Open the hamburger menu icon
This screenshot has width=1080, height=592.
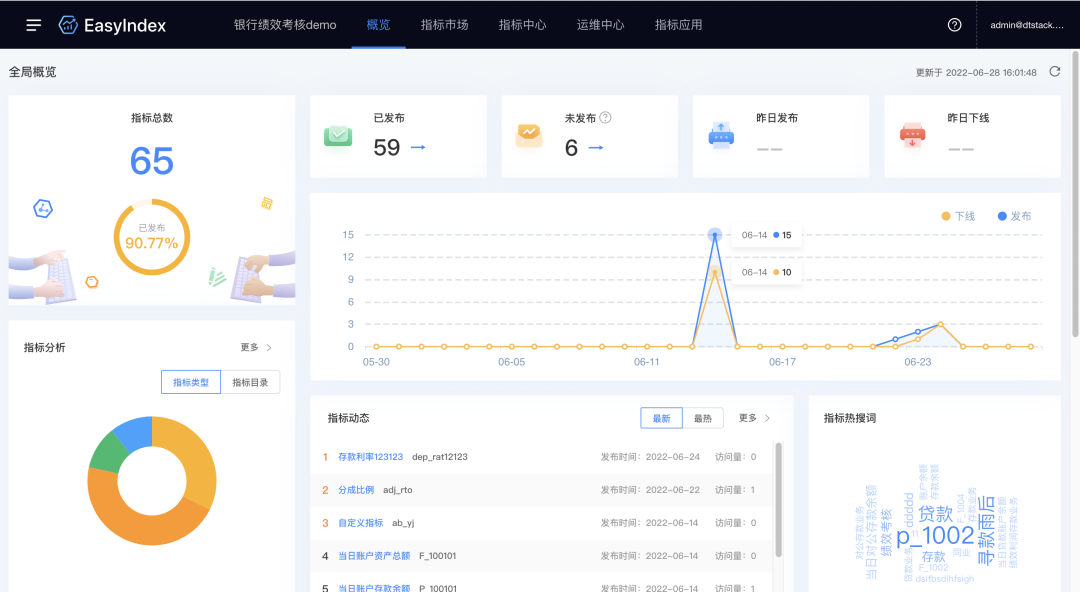(34, 25)
